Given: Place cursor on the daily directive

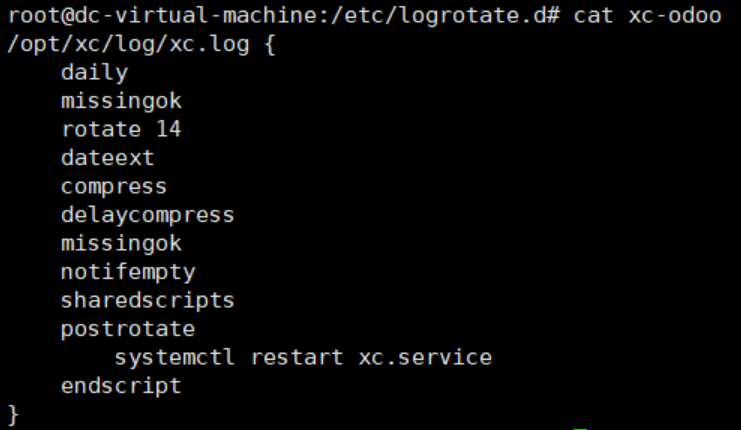Looking at the screenshot, I should pyautogui.click(x=94, y=73).
